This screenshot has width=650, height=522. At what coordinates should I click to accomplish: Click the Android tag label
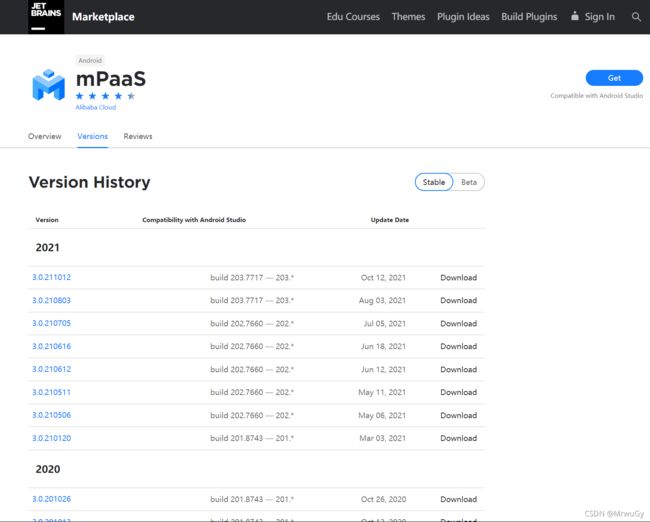pyautogui.click(x=90, y=61)
